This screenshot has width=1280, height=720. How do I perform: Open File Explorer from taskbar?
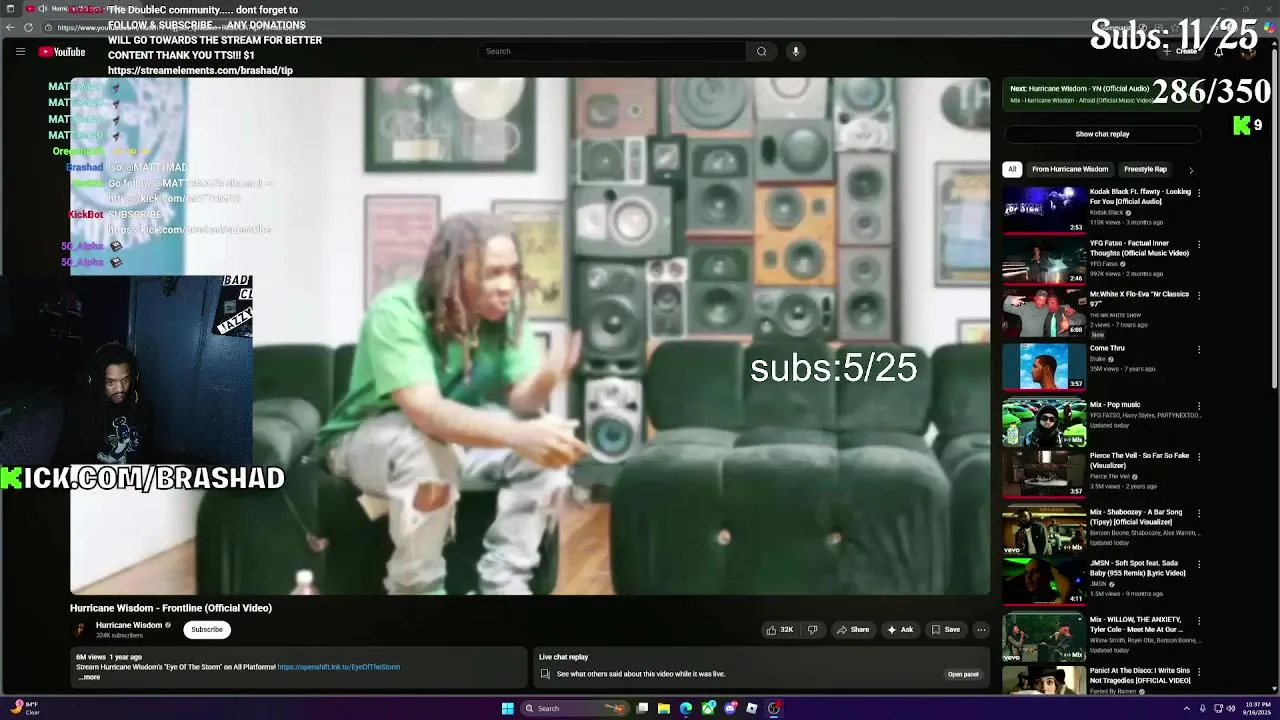click(x=663, y=708)
